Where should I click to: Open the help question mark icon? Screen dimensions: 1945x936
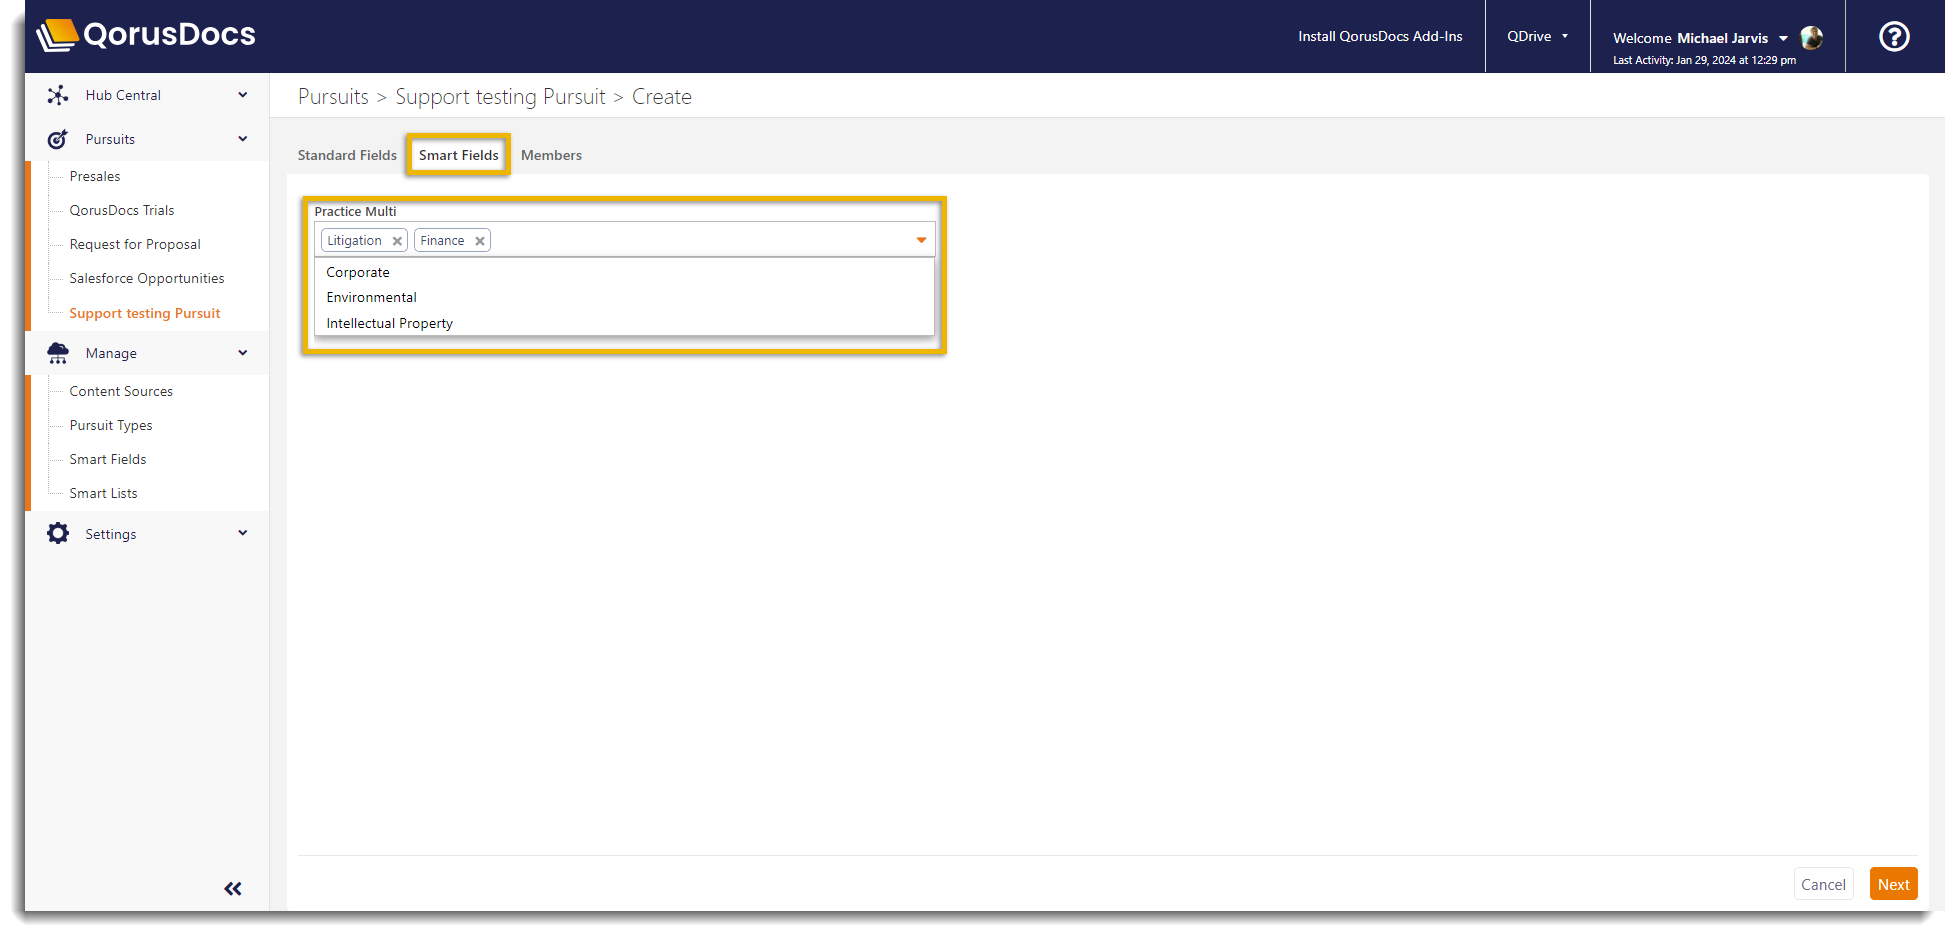1894,37
